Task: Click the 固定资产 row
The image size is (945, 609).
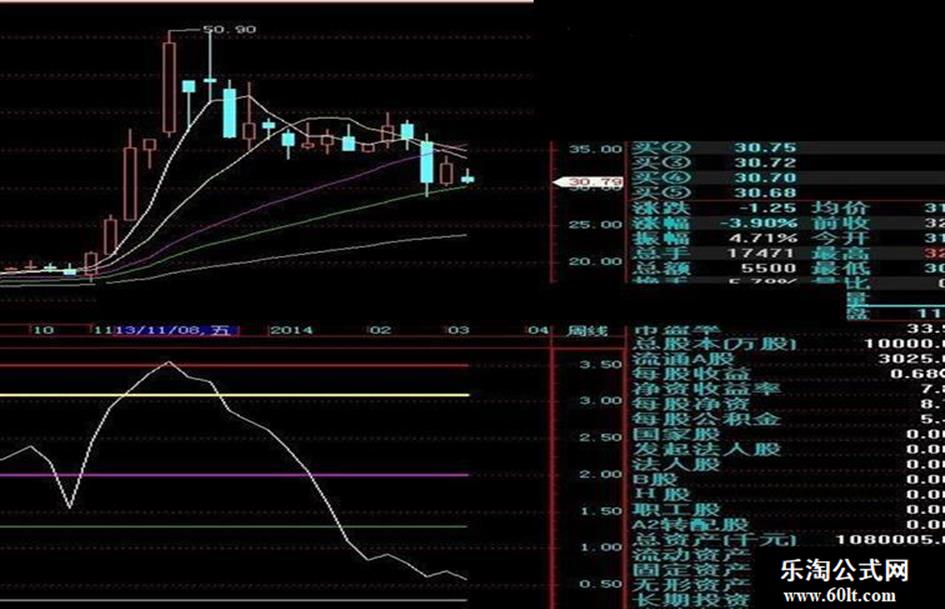Action: click(691, 570)
